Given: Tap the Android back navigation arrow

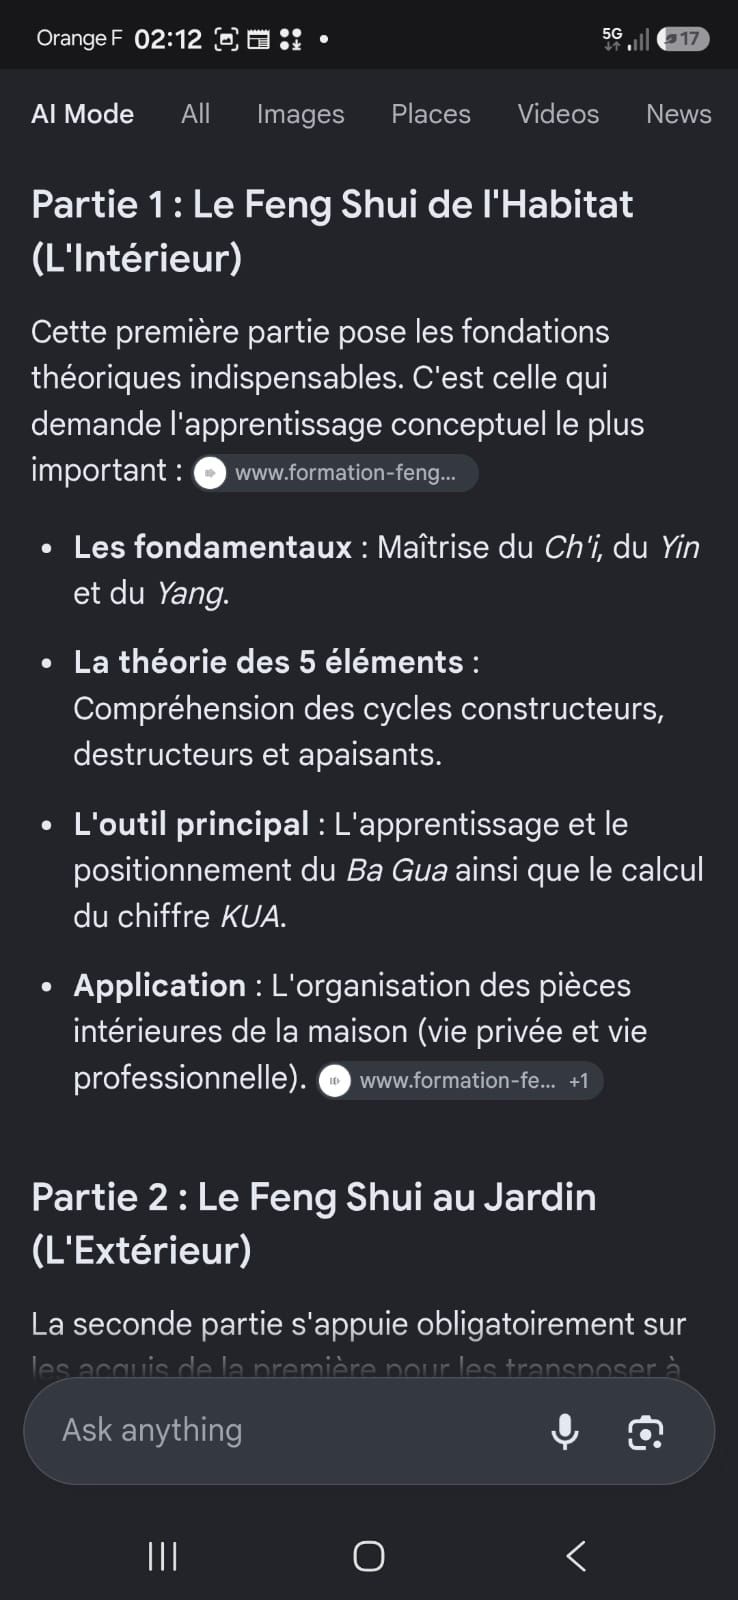Looking at the screenshot, I should point(576,1555).
